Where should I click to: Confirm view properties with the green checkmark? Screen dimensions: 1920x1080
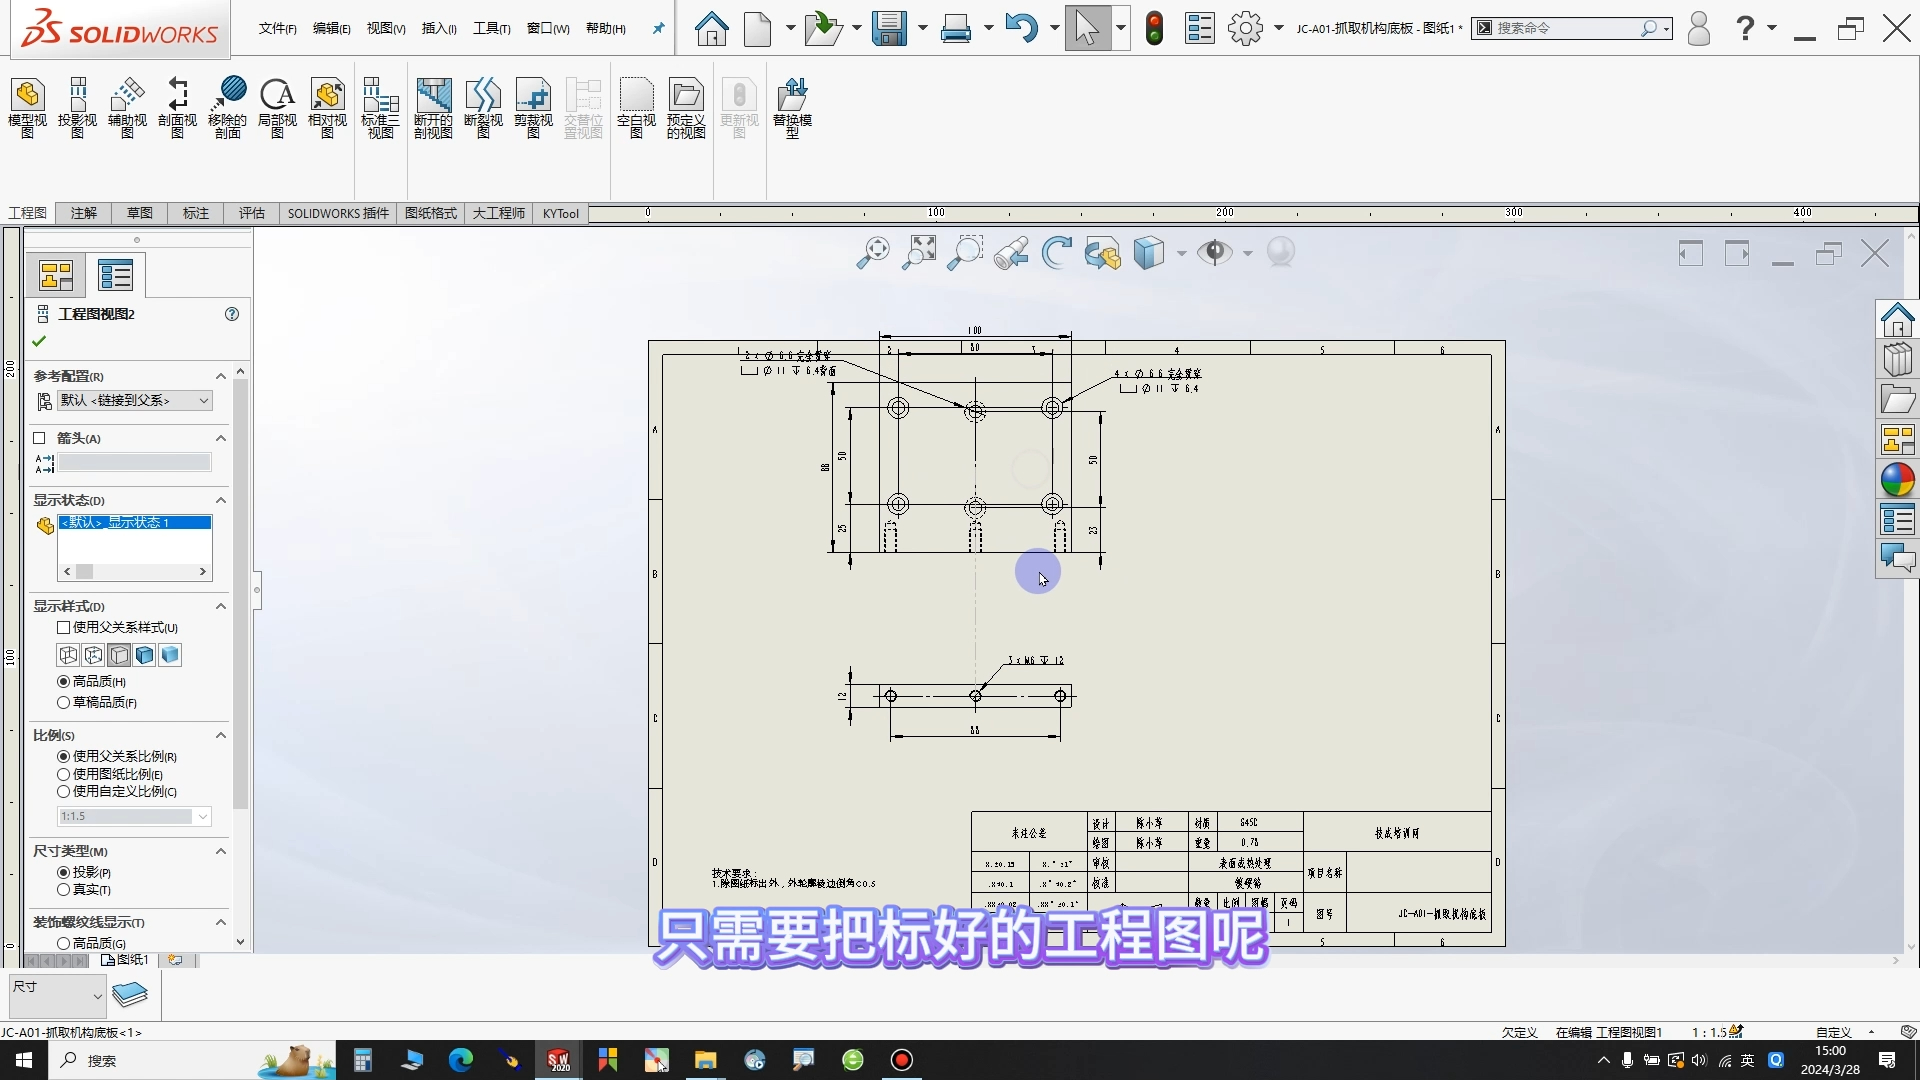click(x=38, y=339)
